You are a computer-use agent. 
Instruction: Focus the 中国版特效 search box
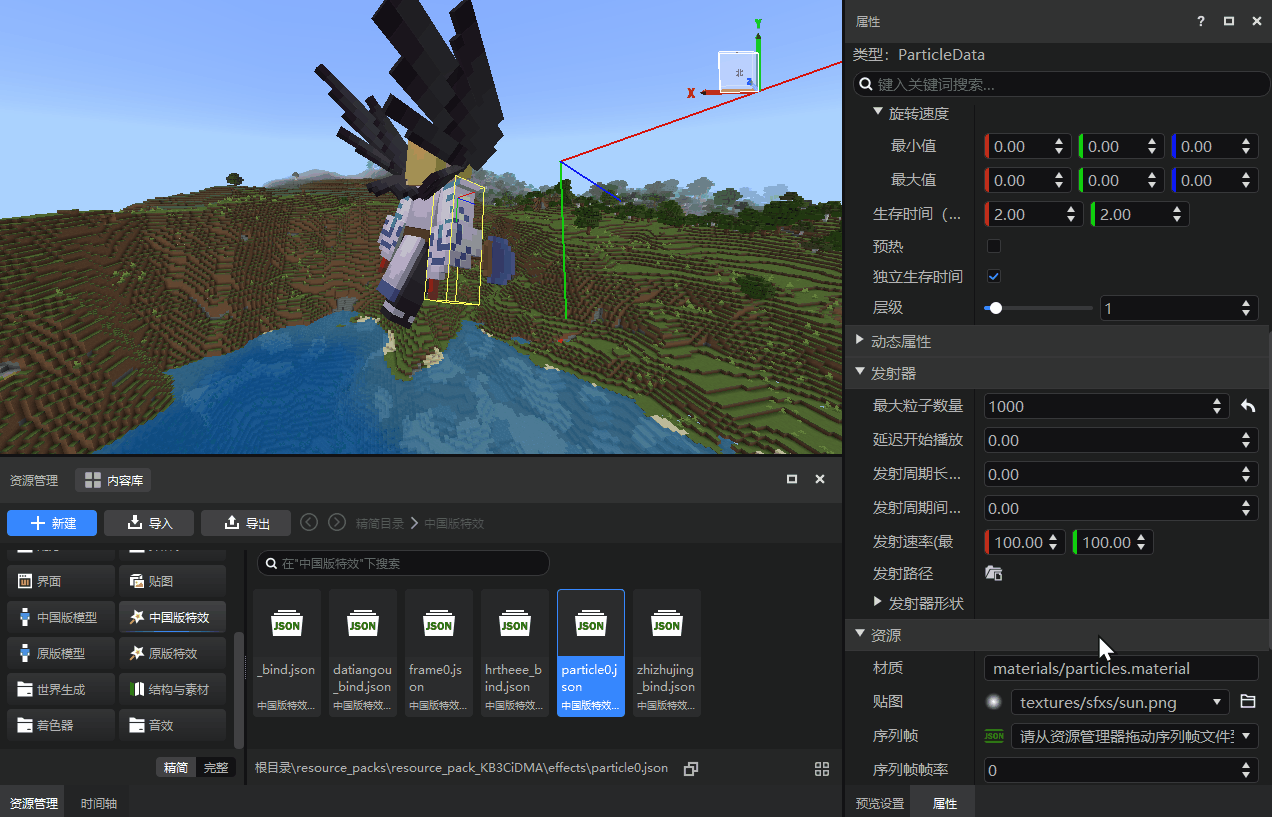tap(403, 563)
